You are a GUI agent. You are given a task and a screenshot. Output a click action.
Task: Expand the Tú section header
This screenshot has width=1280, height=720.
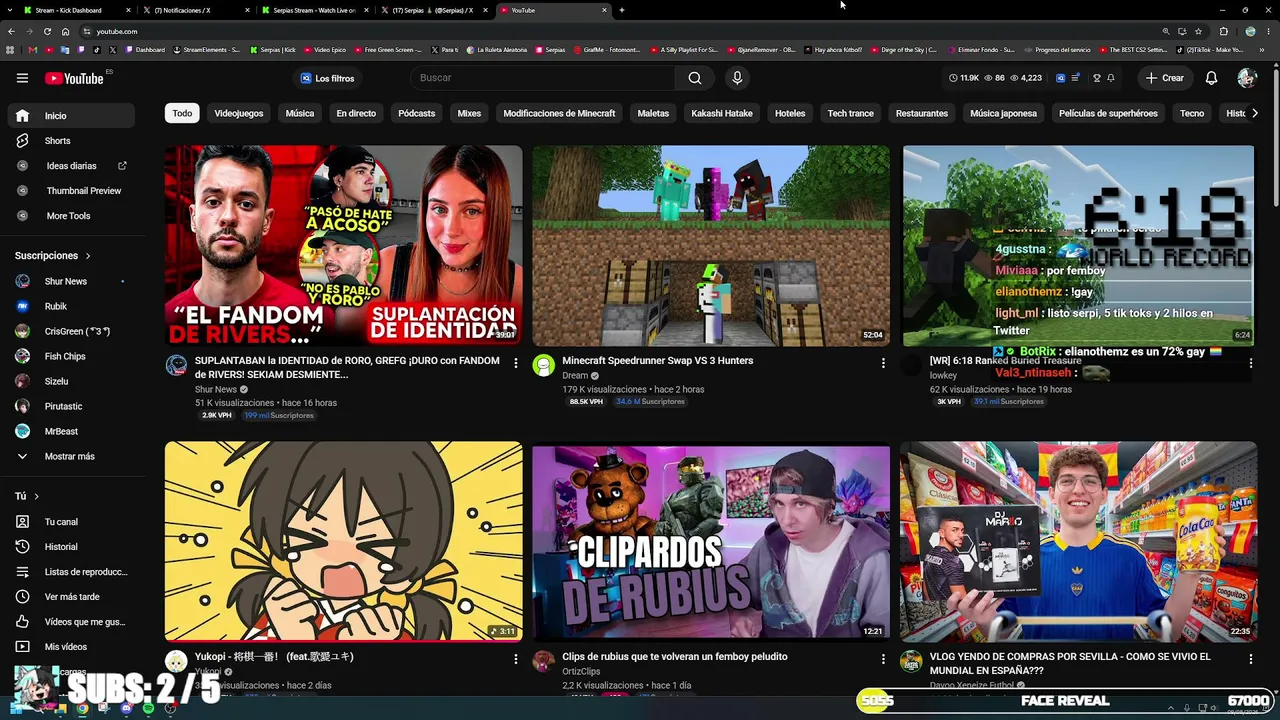(27, 496)
